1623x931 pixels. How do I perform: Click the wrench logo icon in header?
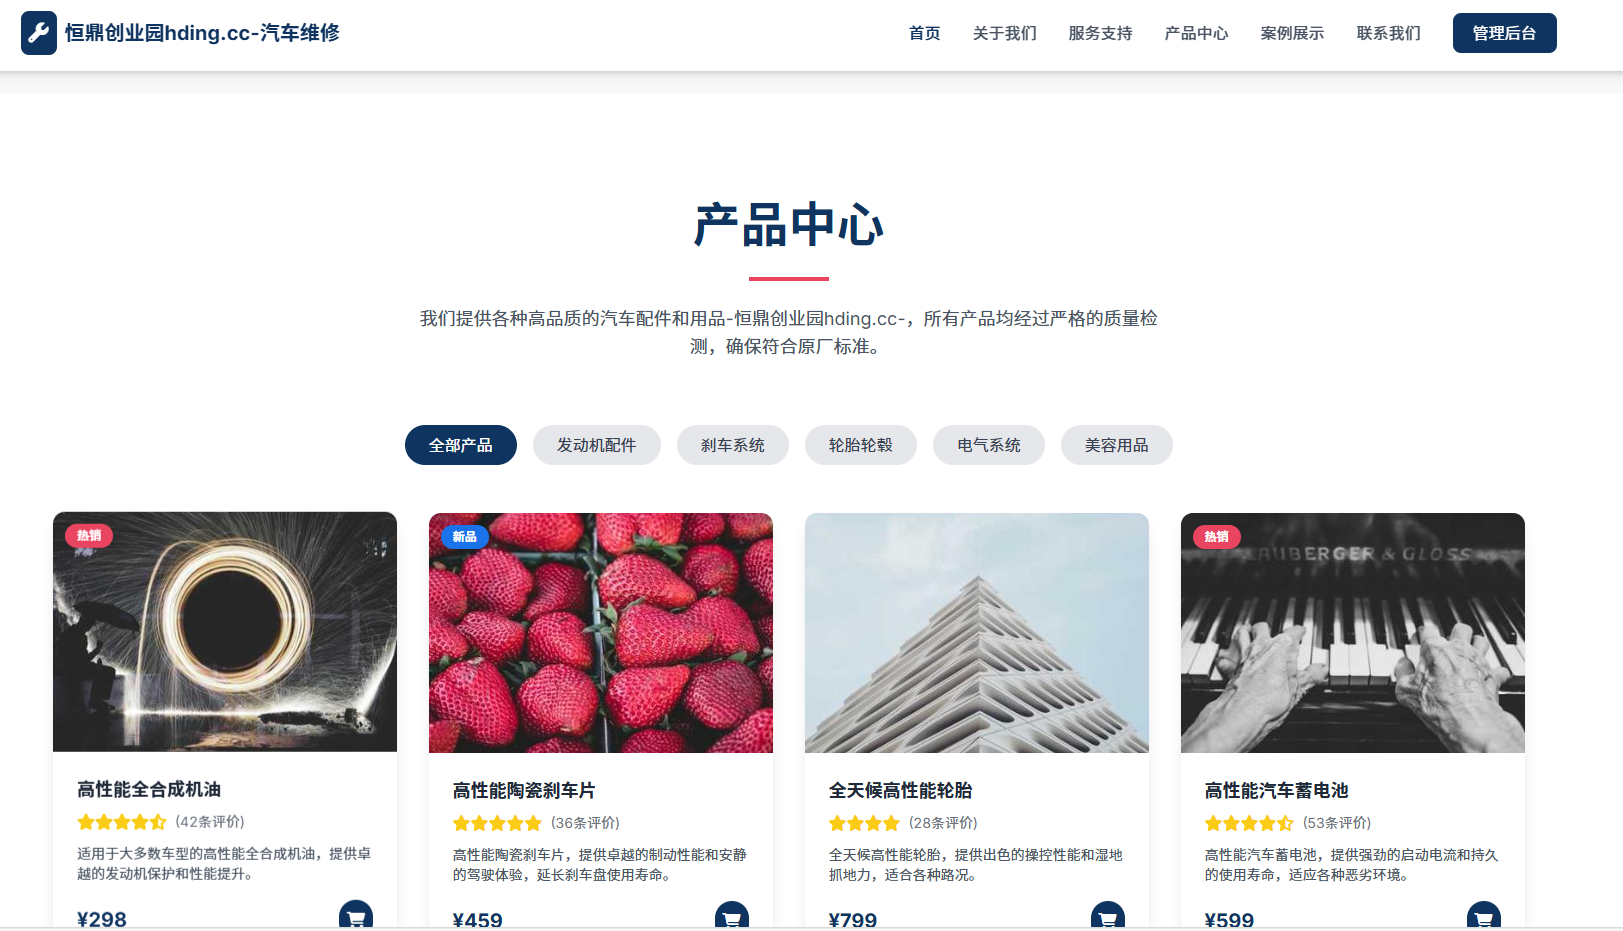pyautogui.click(x=39, y=33)
